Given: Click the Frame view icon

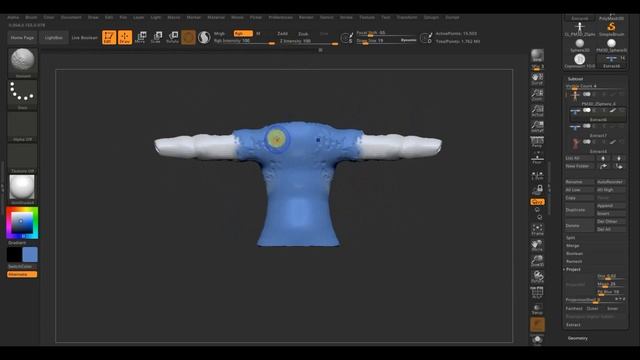Looking at the screenshot, I should (x=537, y=230).
